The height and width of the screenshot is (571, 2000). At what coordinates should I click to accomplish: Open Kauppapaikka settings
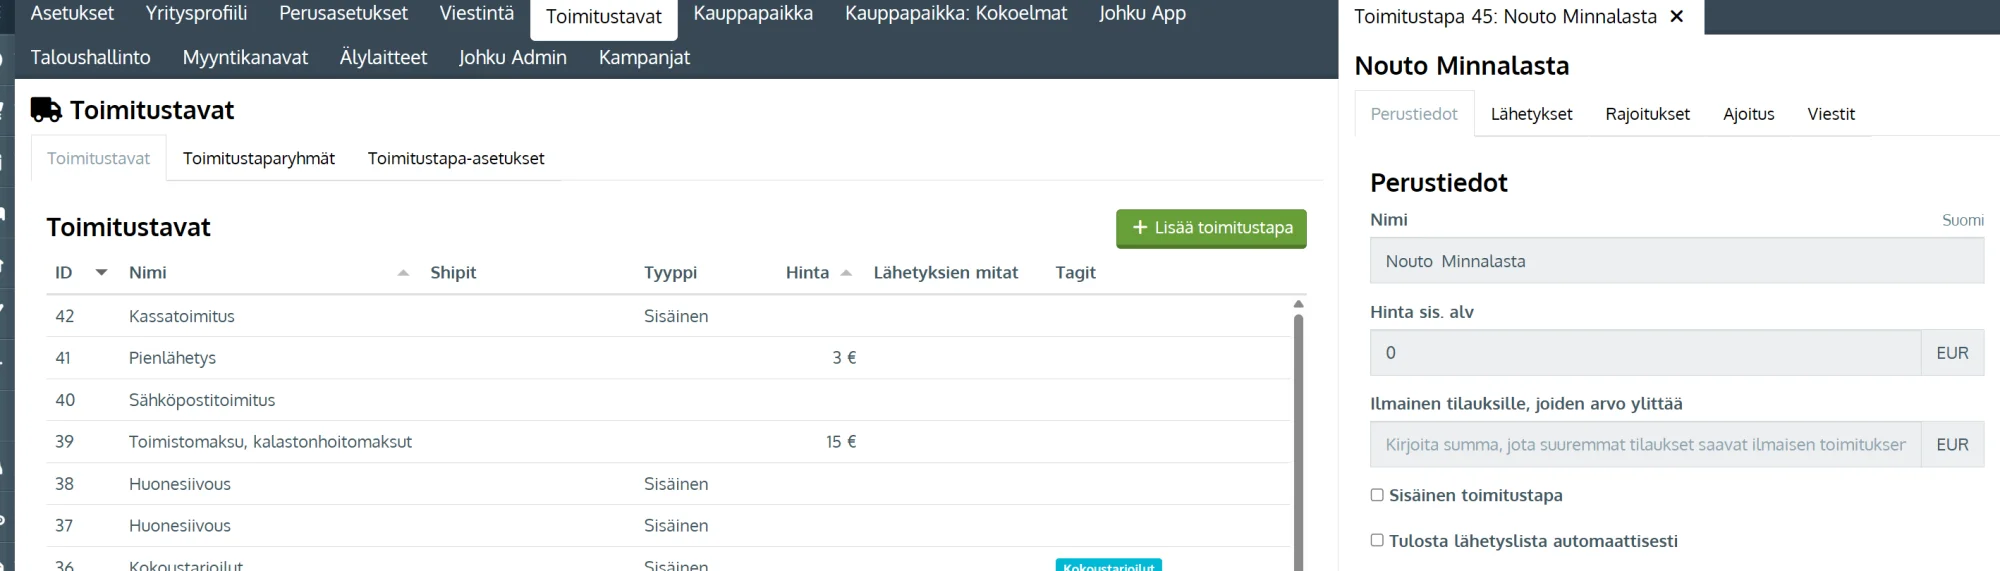coord(753,14)
